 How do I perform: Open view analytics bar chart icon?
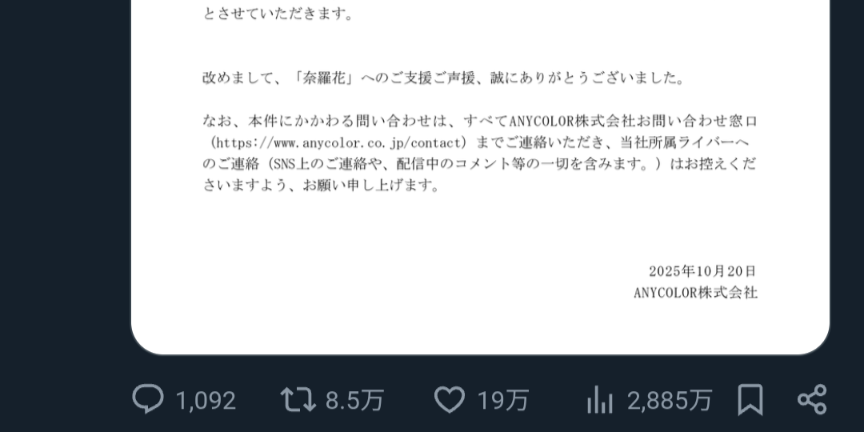point(600,399)
